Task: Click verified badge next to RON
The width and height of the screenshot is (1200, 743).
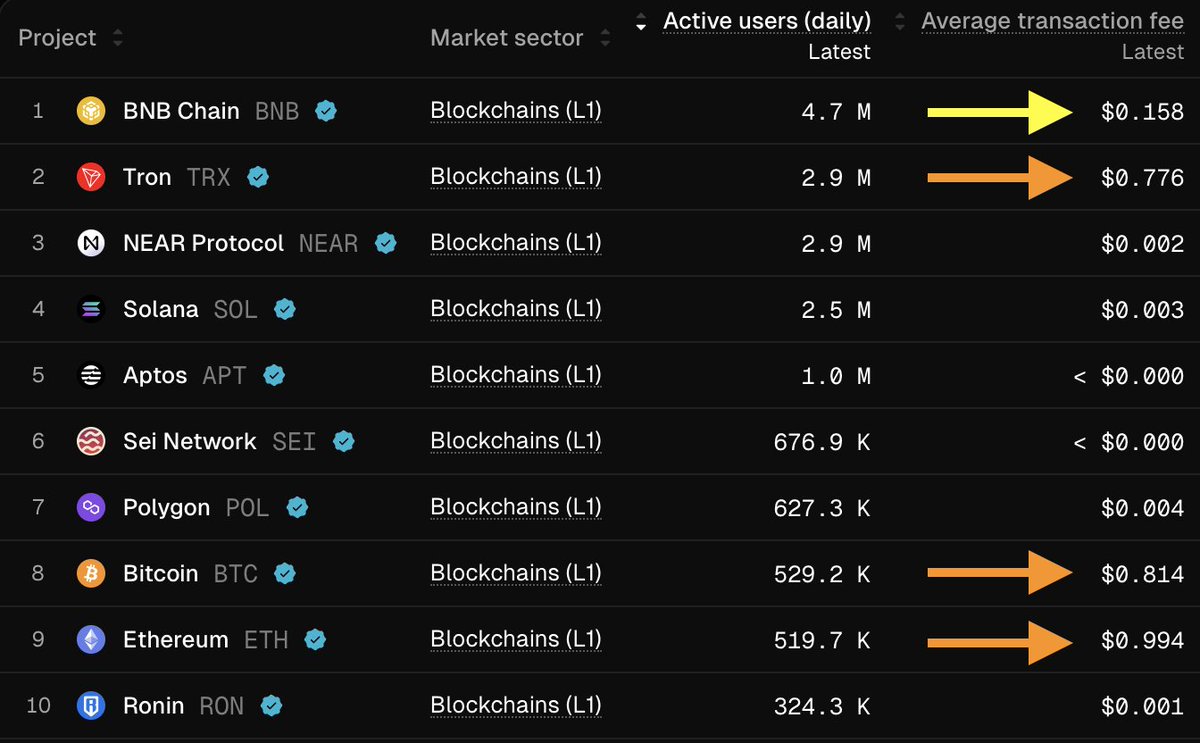Action: pyautogui.click(x=271, y=706)
